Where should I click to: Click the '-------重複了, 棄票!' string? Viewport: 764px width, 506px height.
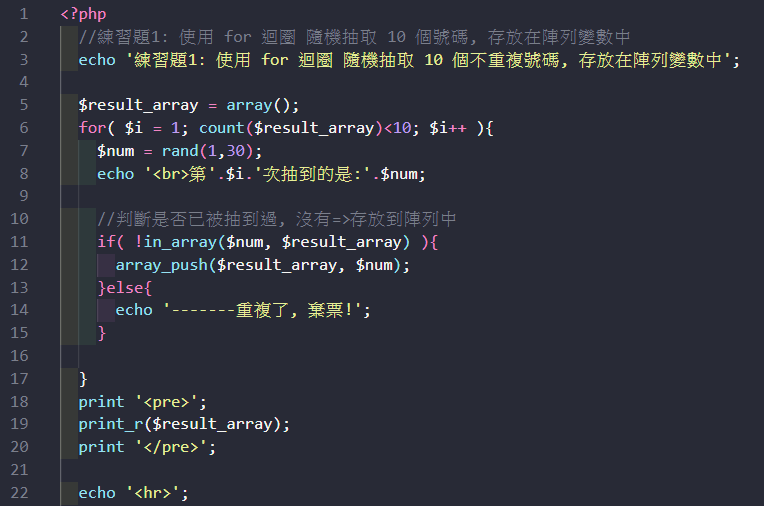(267, 310)
